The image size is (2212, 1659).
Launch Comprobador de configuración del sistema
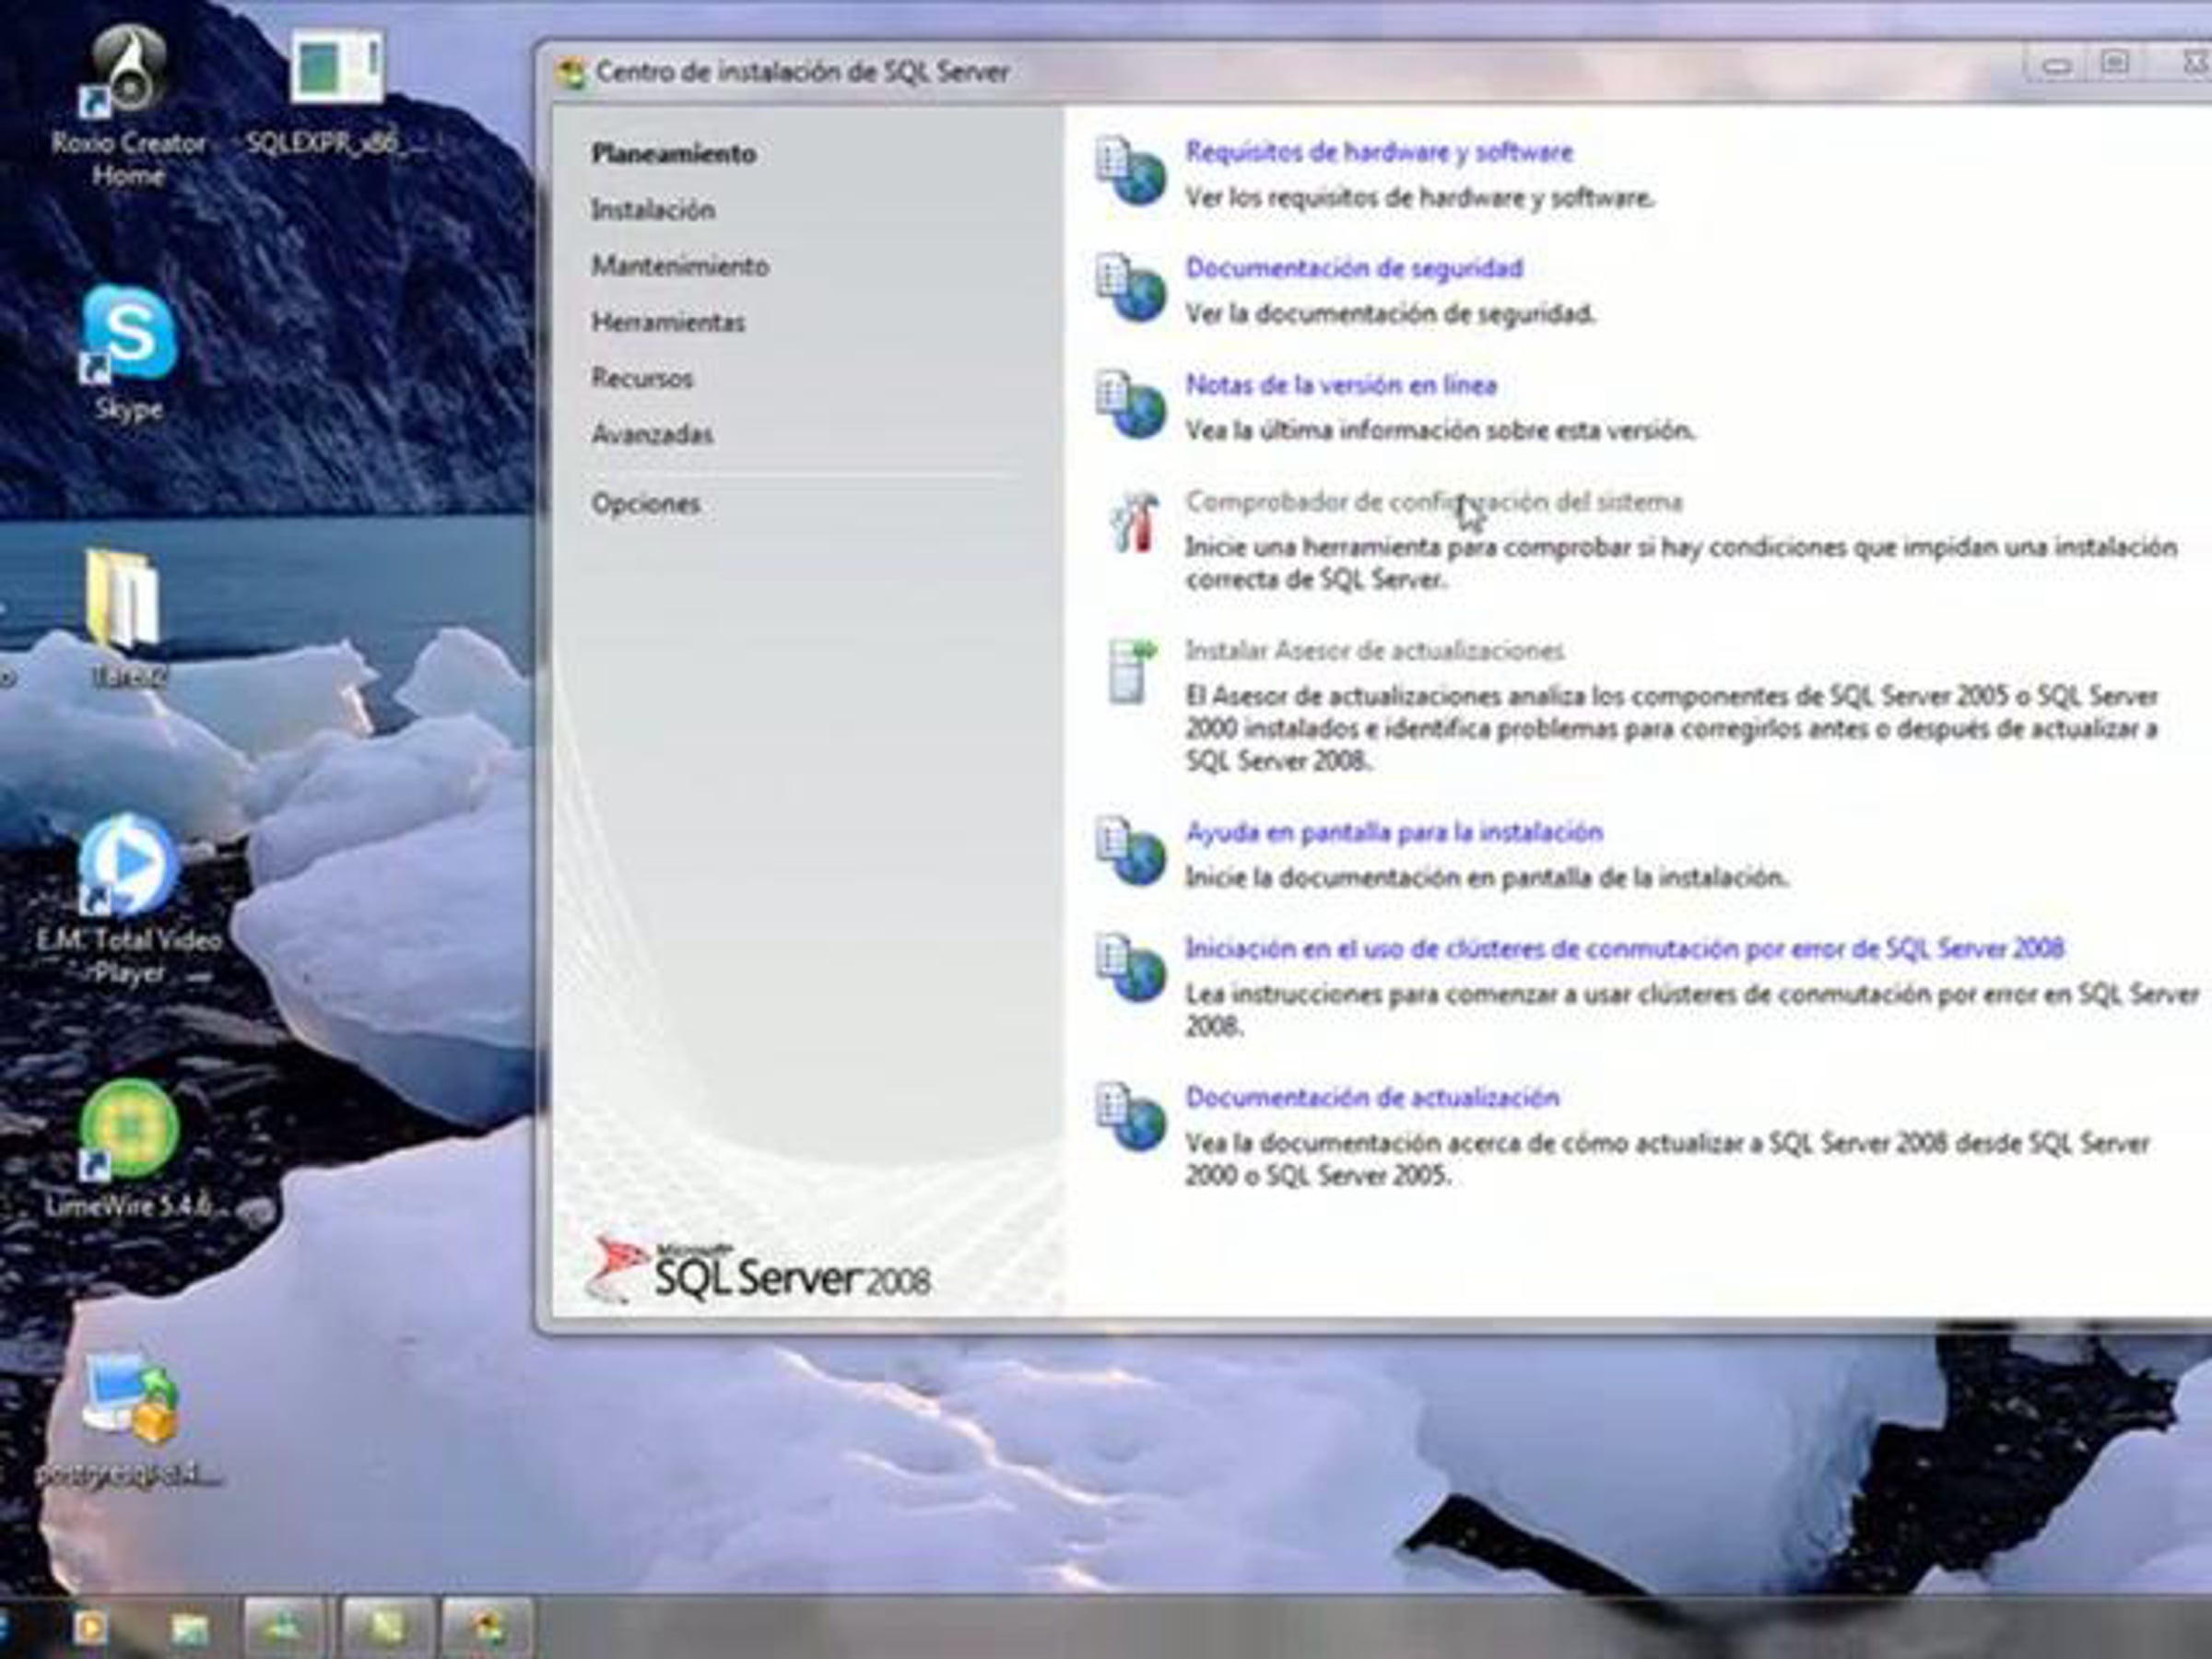(x=1434, y=501)
